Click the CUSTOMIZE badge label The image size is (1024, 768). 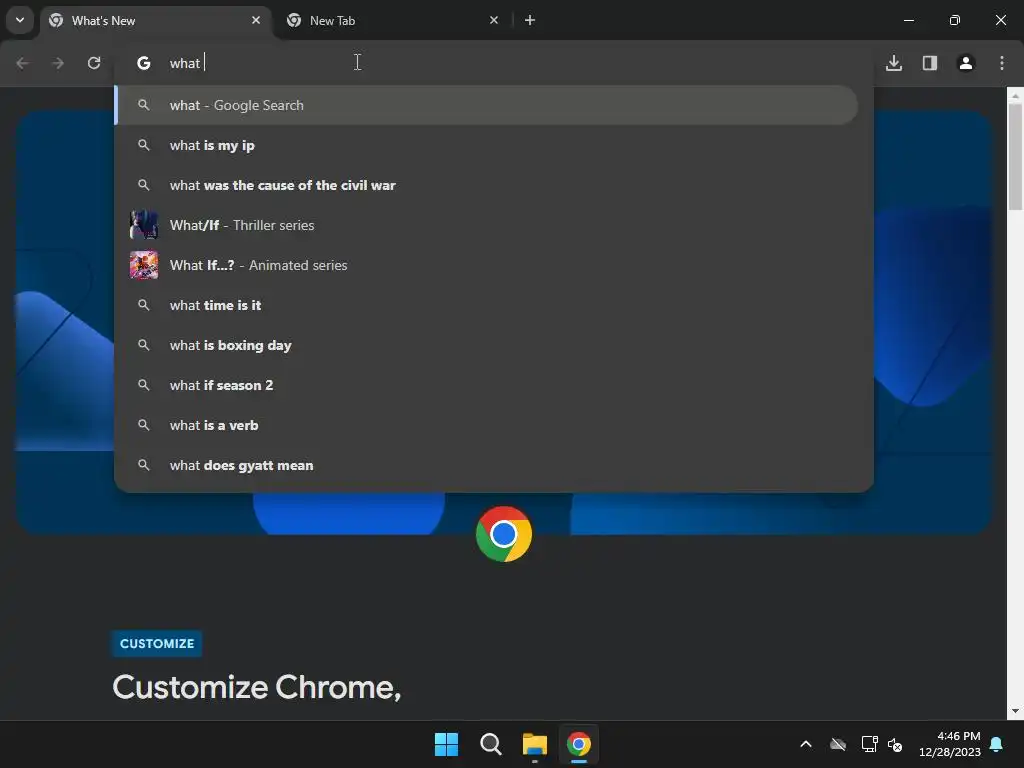(x=157, y=643)
